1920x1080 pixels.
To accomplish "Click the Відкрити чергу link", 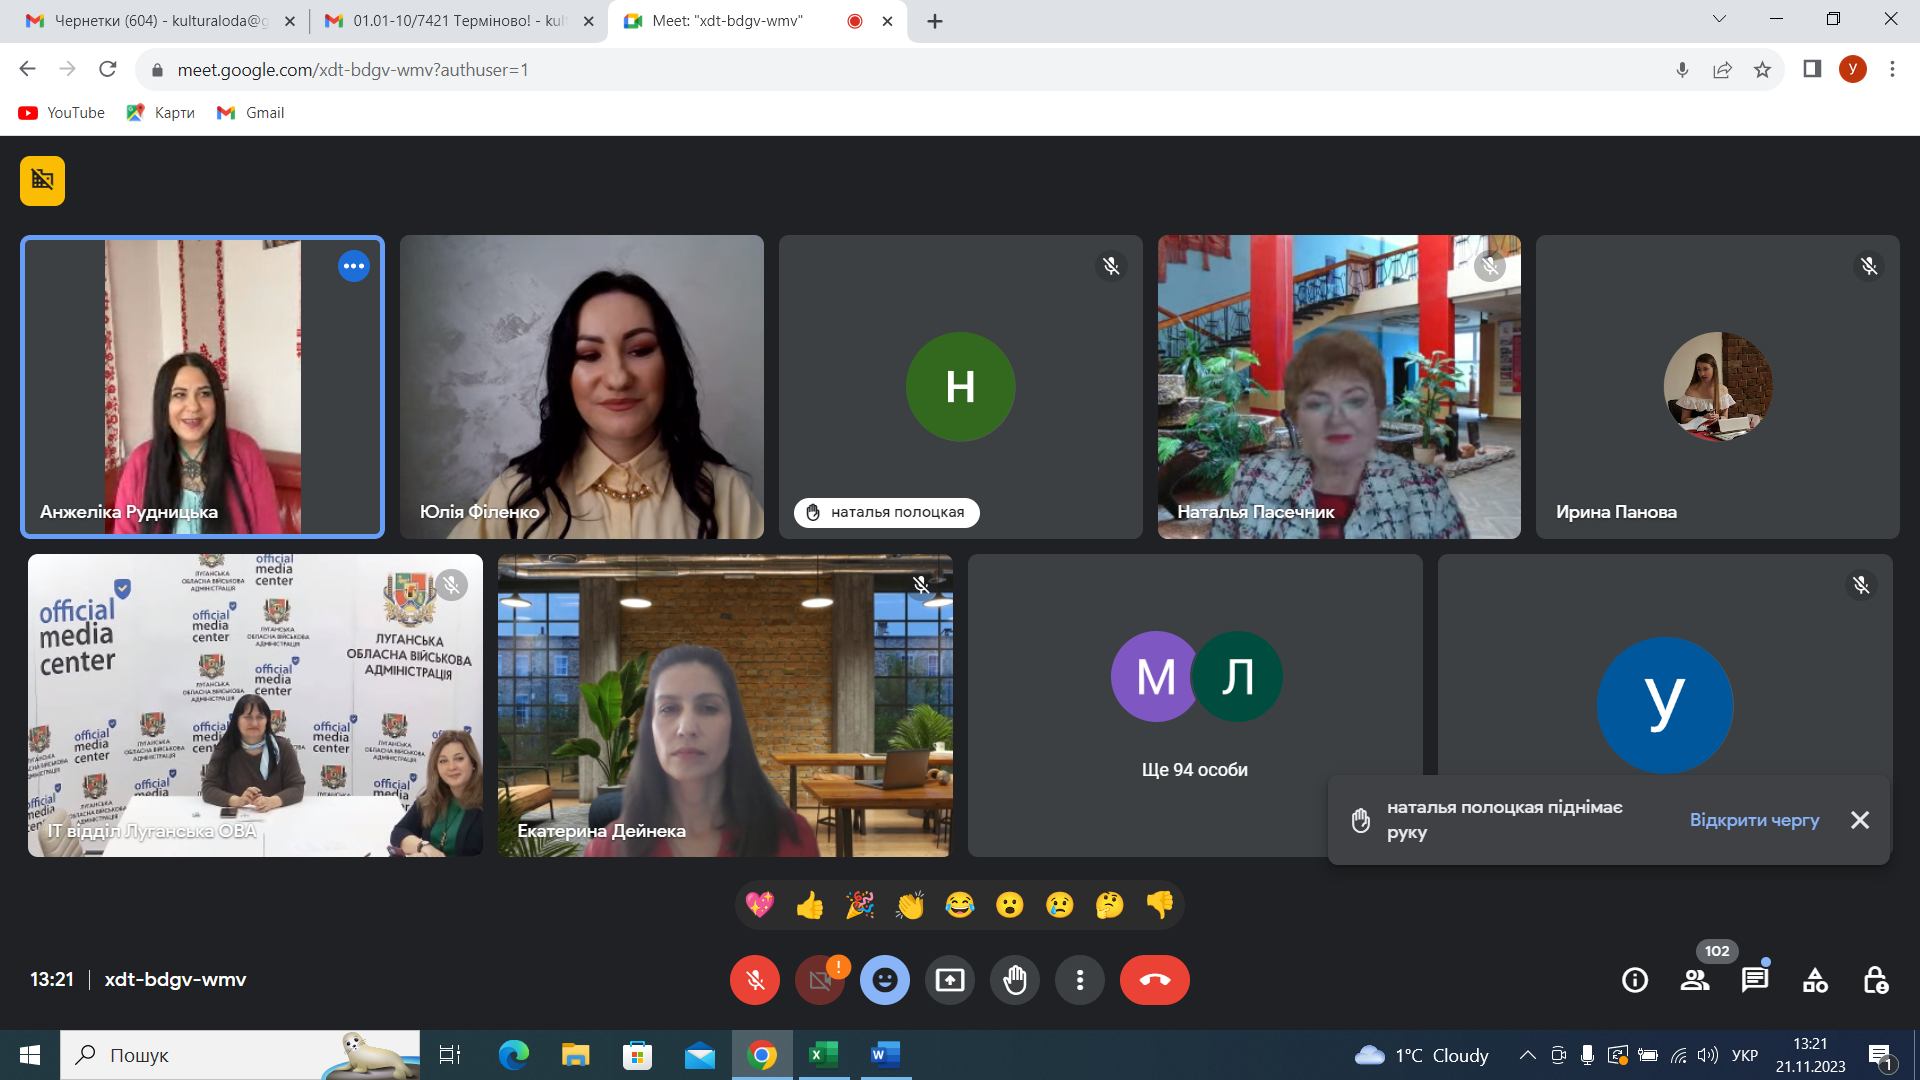I will point(1754,820).
